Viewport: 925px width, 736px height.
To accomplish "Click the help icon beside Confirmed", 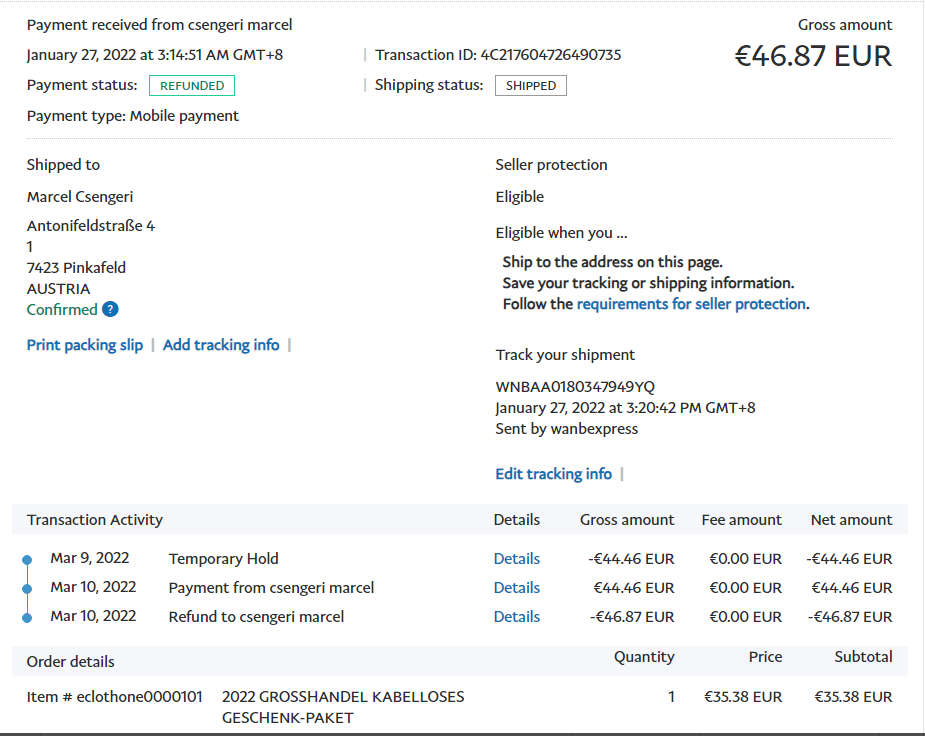I will (x=110, y=310).
